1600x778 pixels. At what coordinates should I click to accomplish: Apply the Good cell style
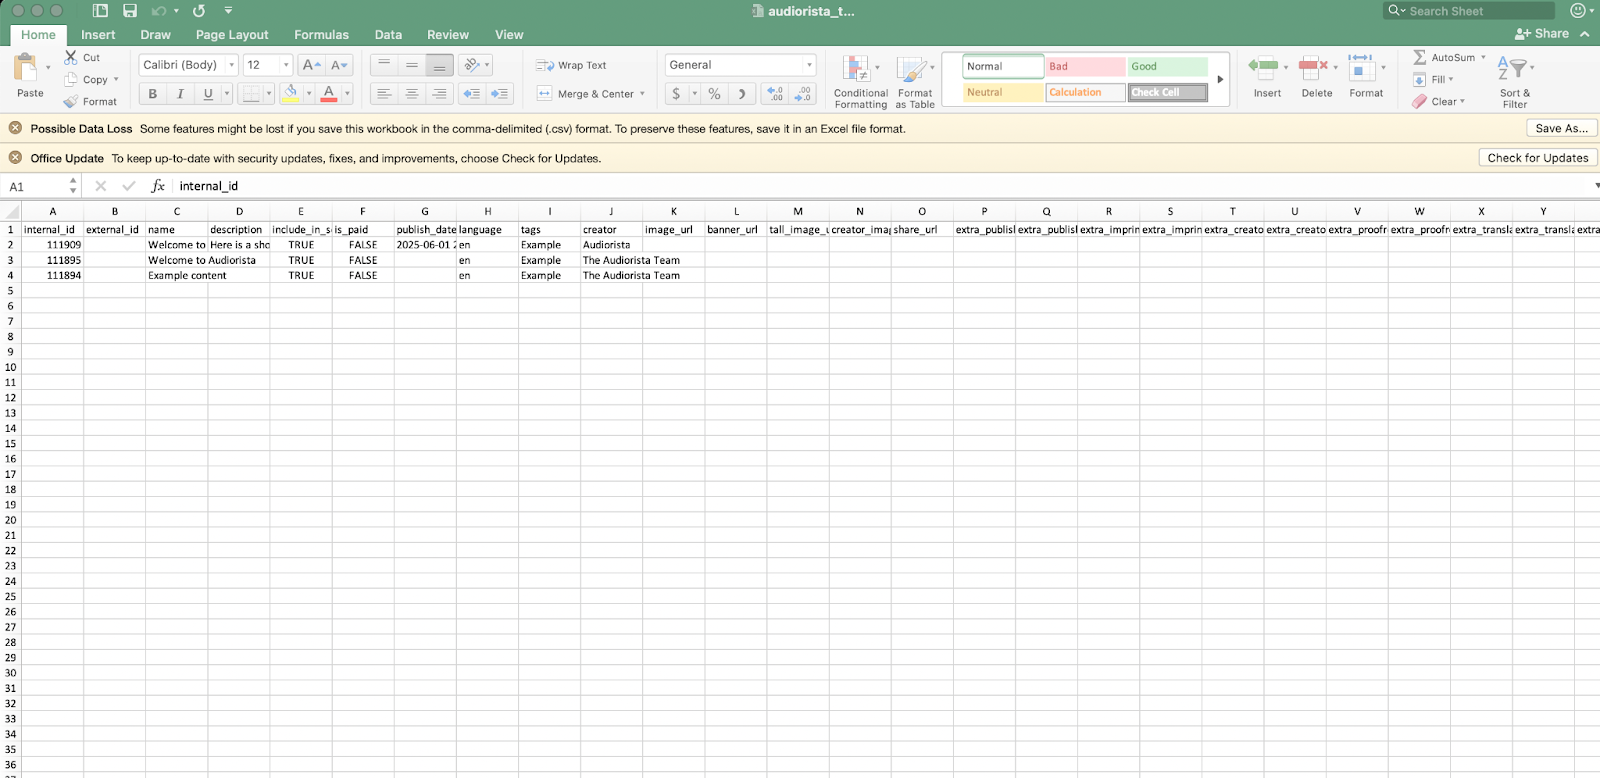(x=1167, y=66)
